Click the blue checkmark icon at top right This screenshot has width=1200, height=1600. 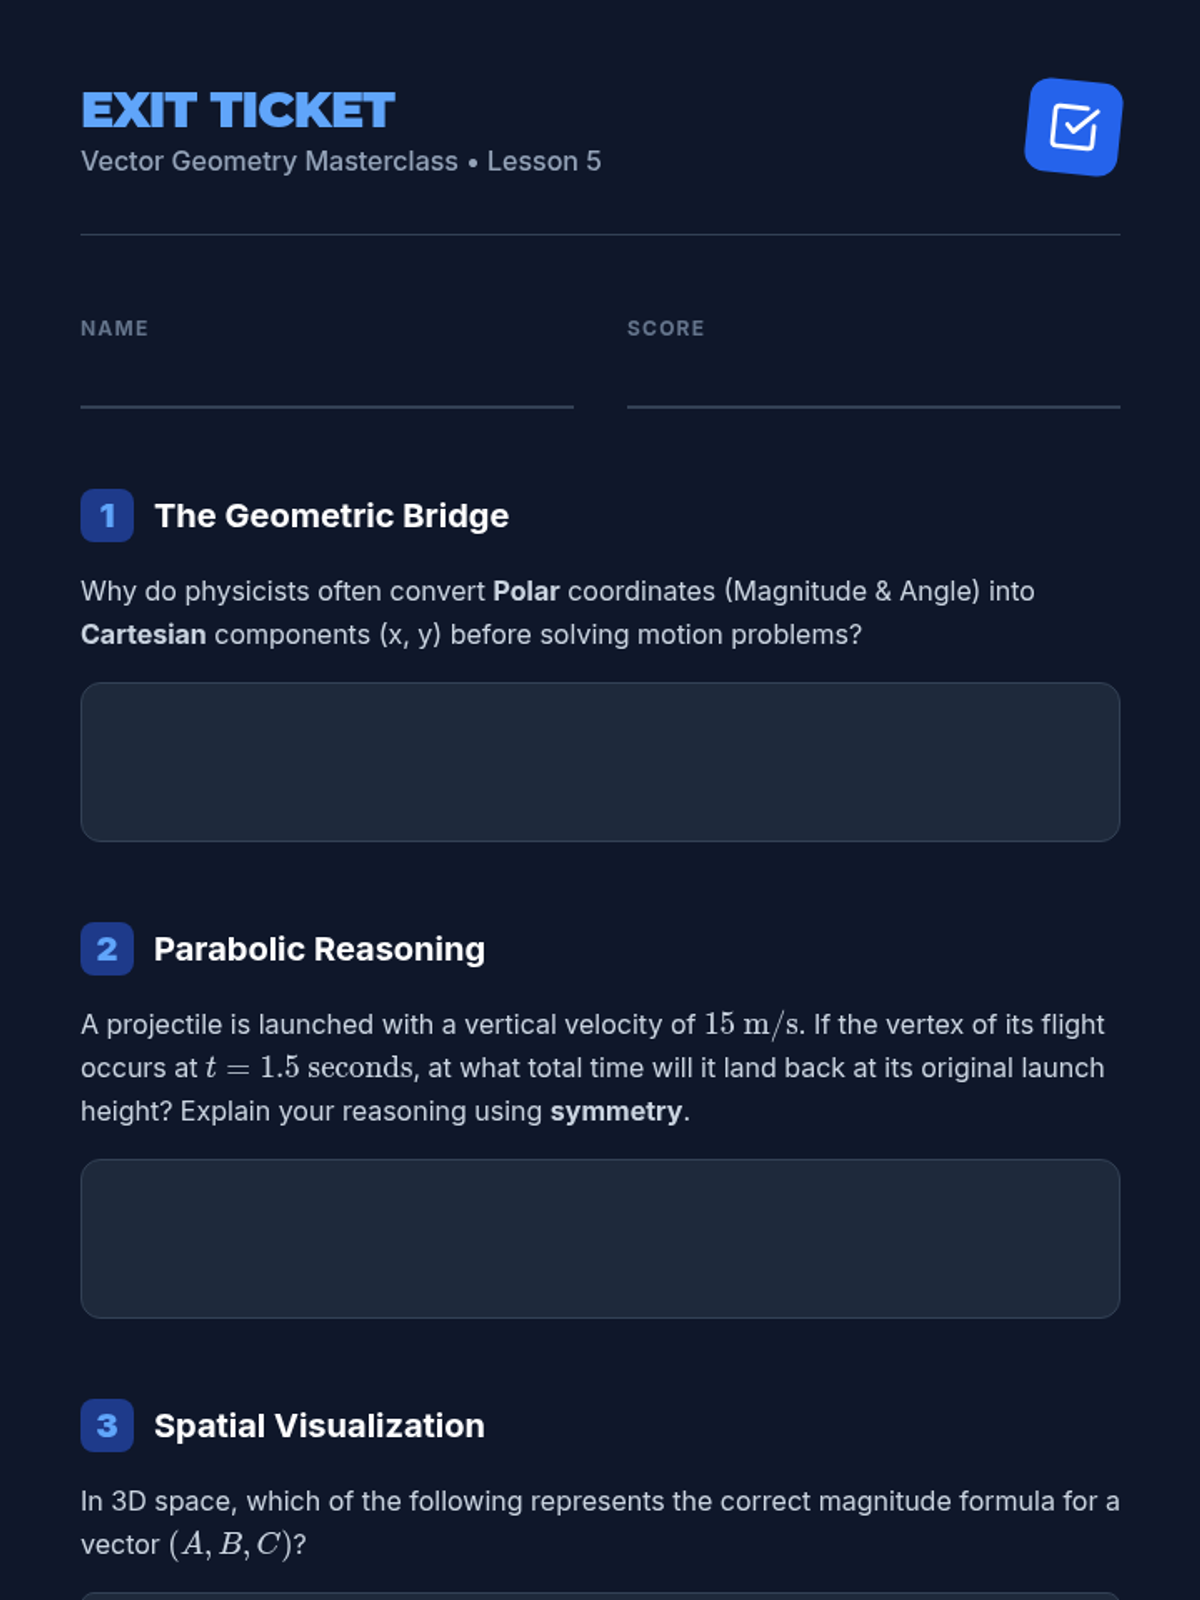pos(1073,127)
